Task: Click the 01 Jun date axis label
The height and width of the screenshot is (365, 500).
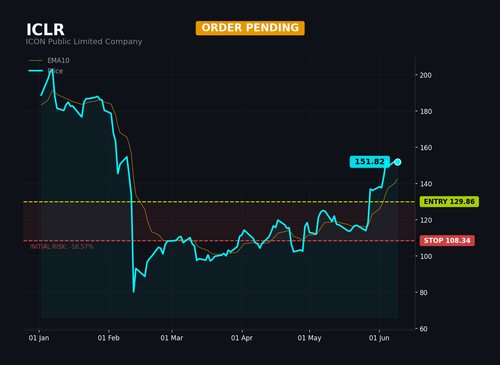Action: (x=379, y=338)
